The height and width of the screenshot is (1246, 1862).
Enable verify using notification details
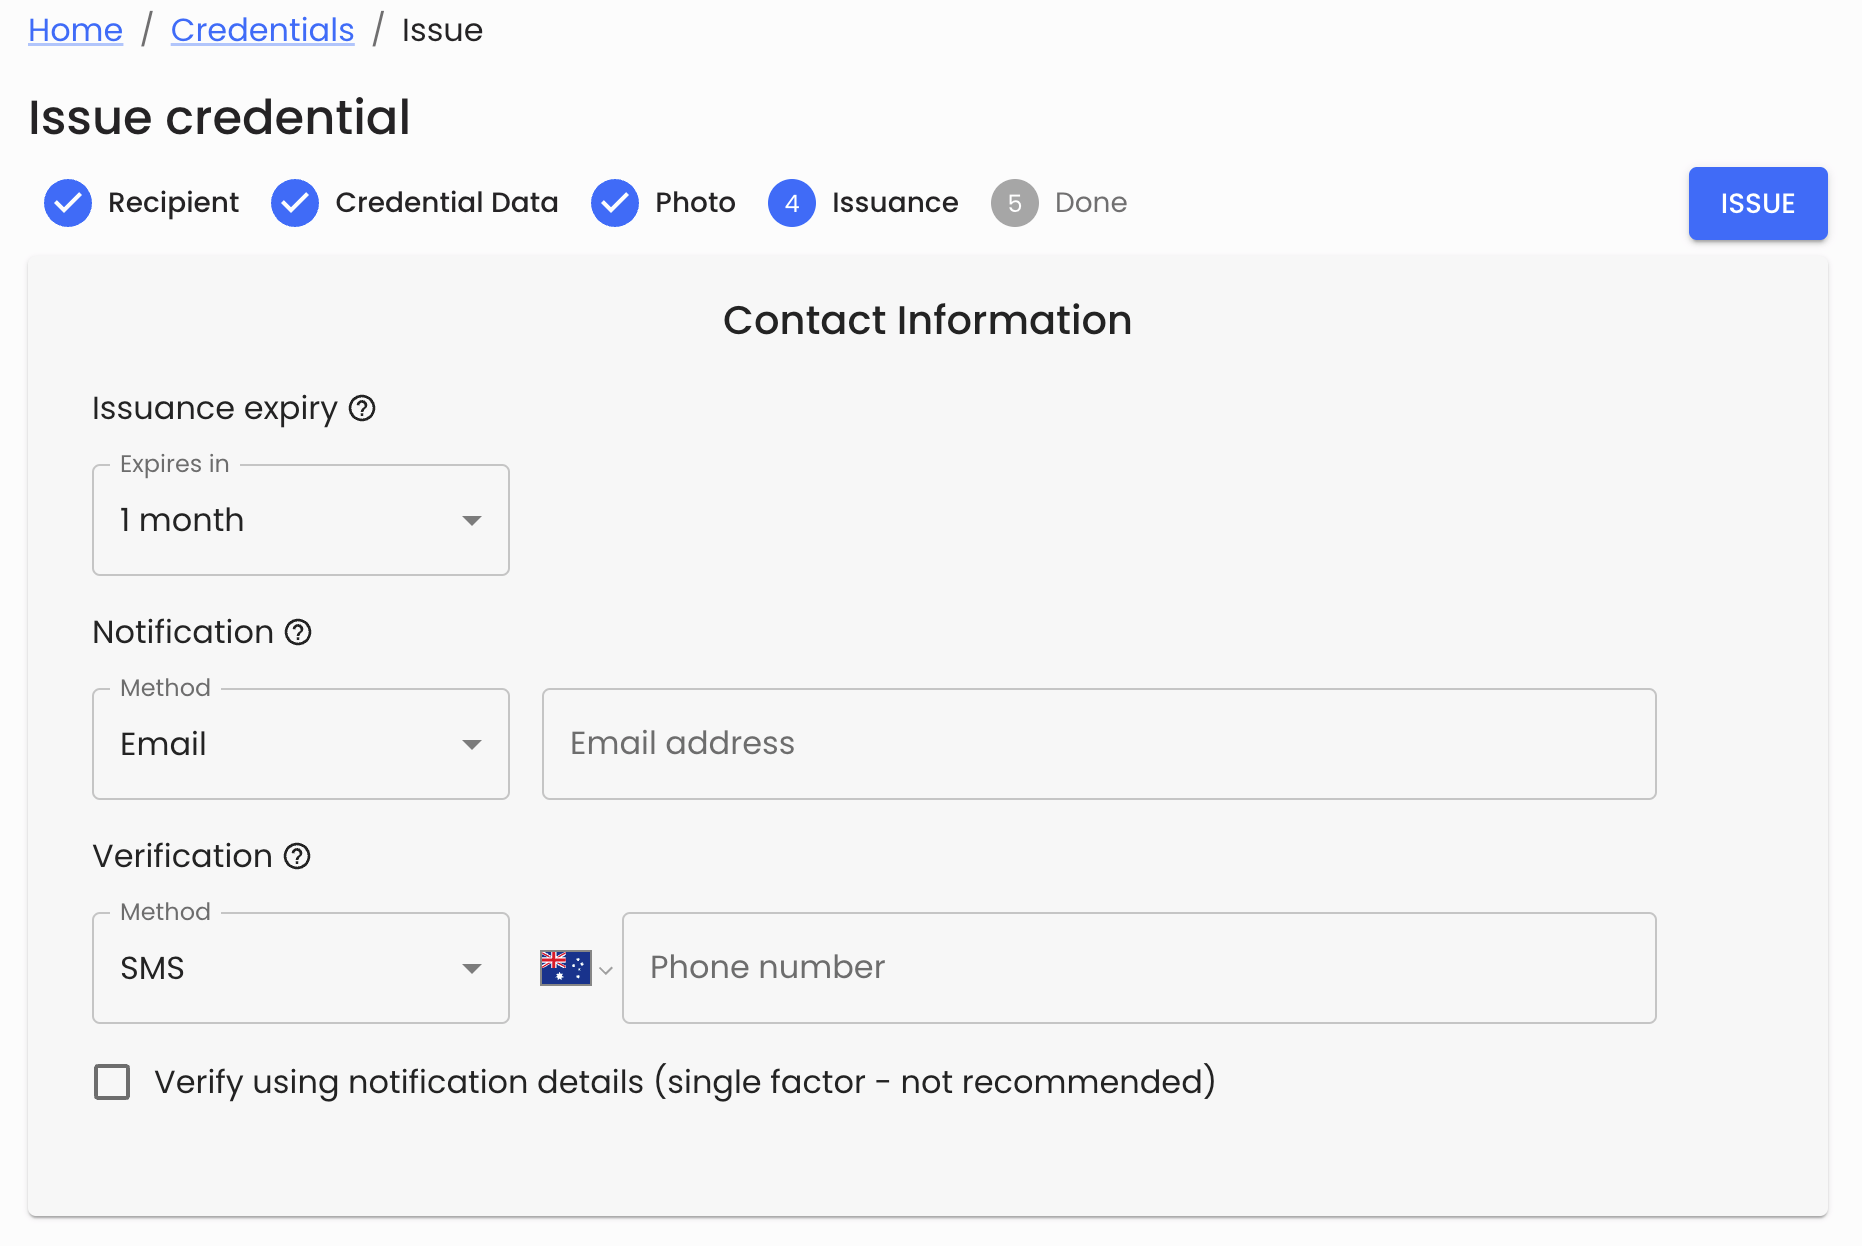(111, 1081)
